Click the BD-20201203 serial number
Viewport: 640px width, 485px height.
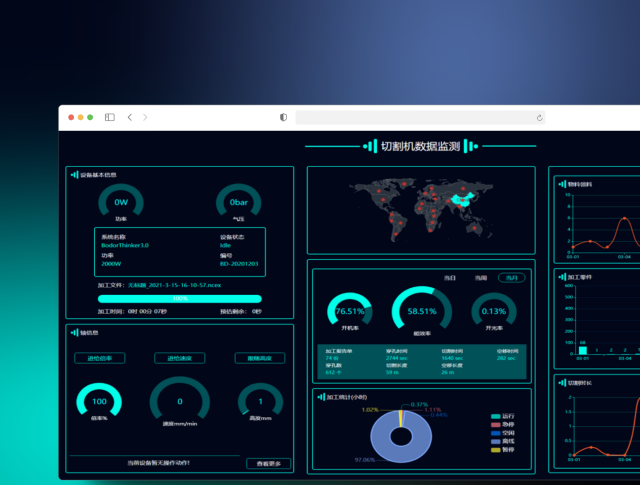pos(239,264)
